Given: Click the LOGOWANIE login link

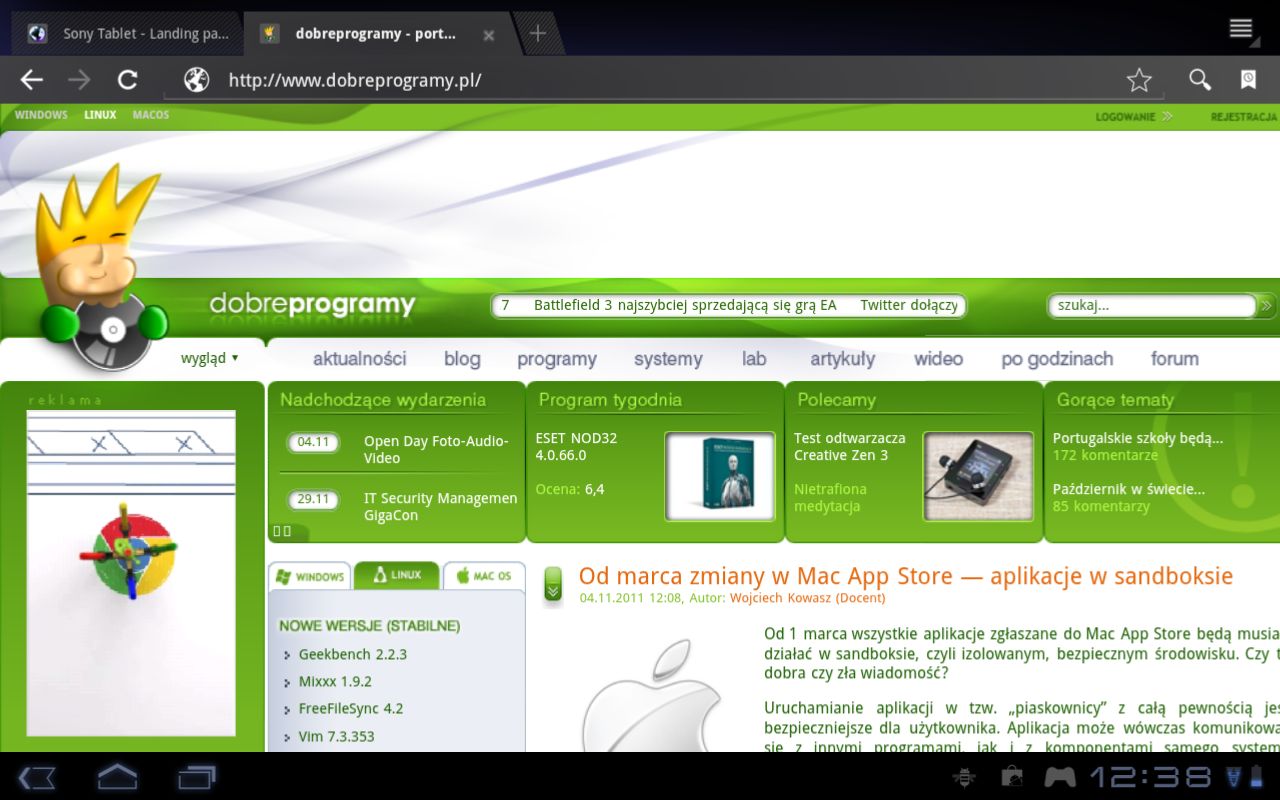Looking at the screenshot, I should click(1133, 117).
